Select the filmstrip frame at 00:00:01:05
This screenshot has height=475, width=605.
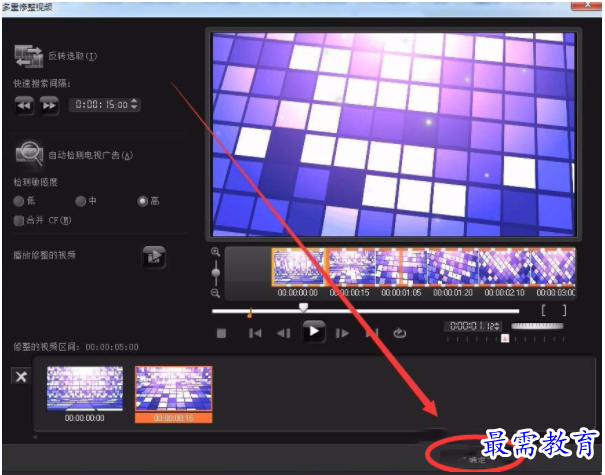tap(401, 267)
